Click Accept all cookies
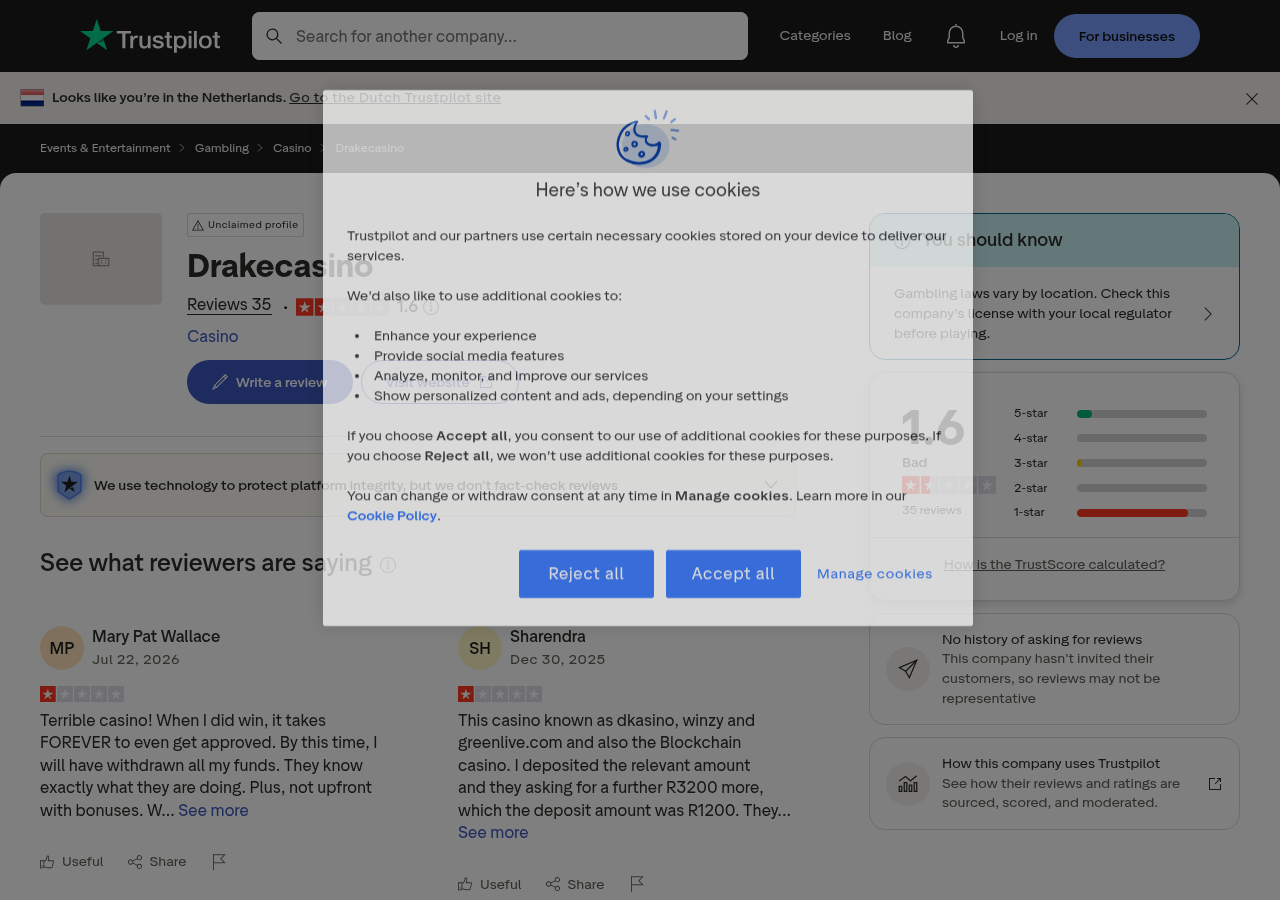Screen dimensions: 1280x900 click(733, 574)
